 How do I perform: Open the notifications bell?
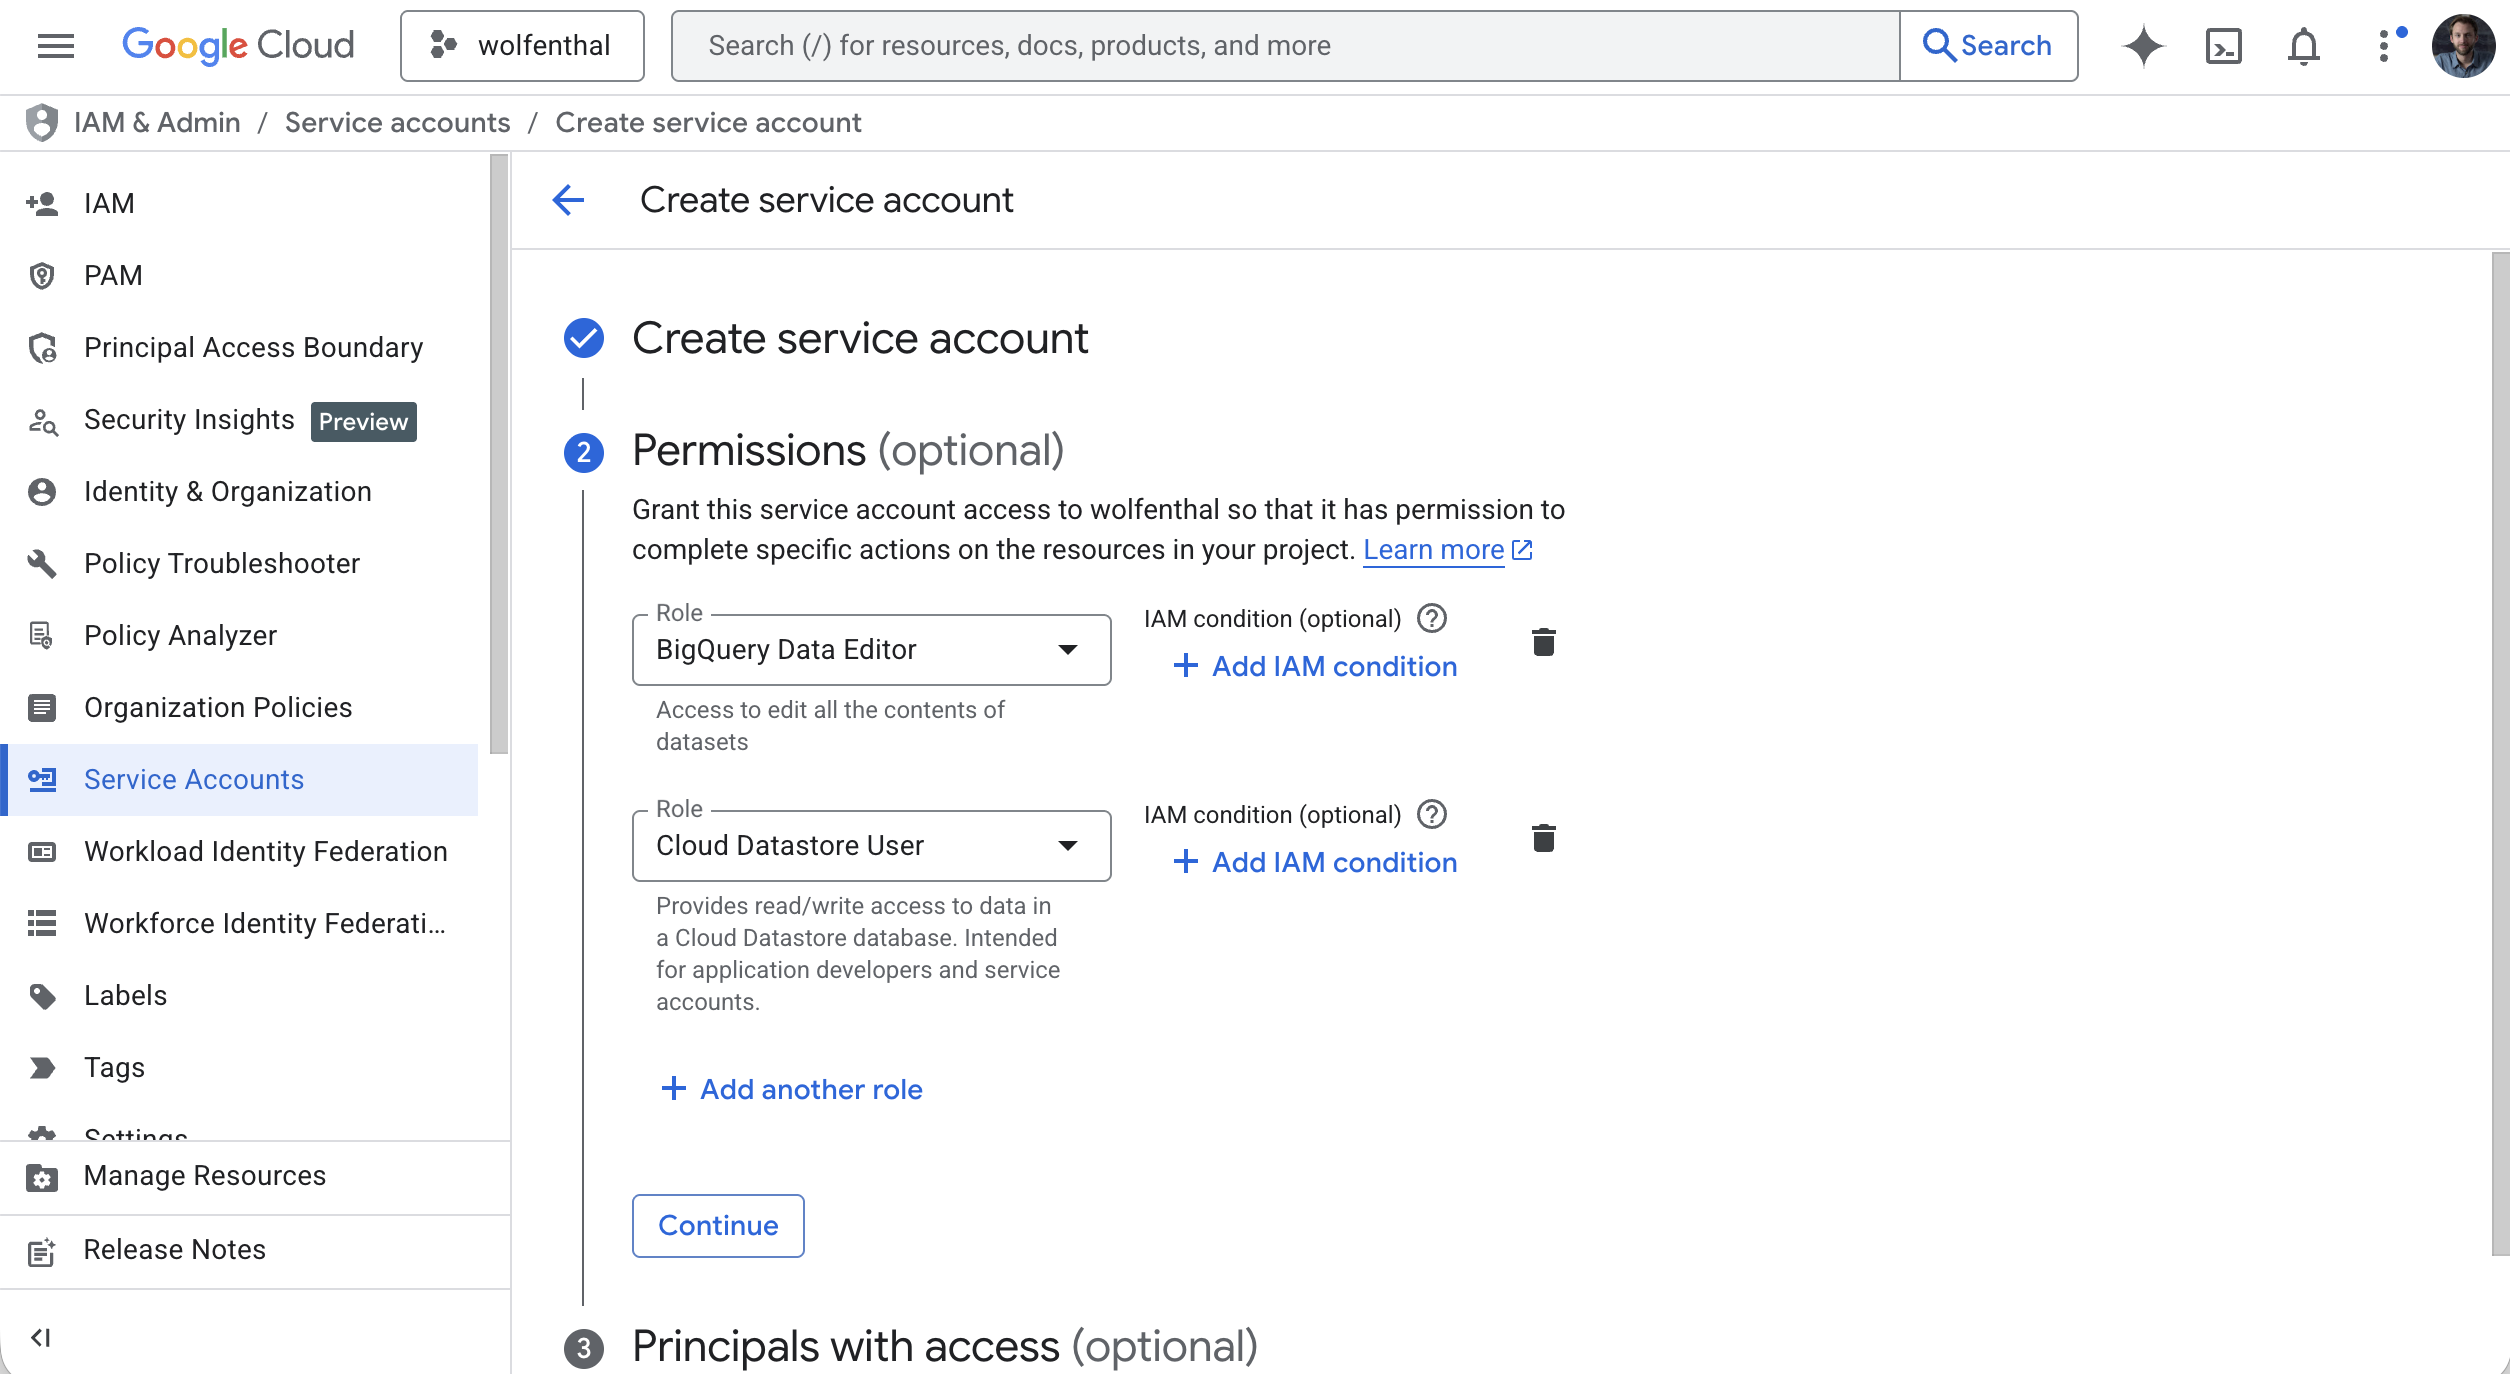tap(2303, 46)
